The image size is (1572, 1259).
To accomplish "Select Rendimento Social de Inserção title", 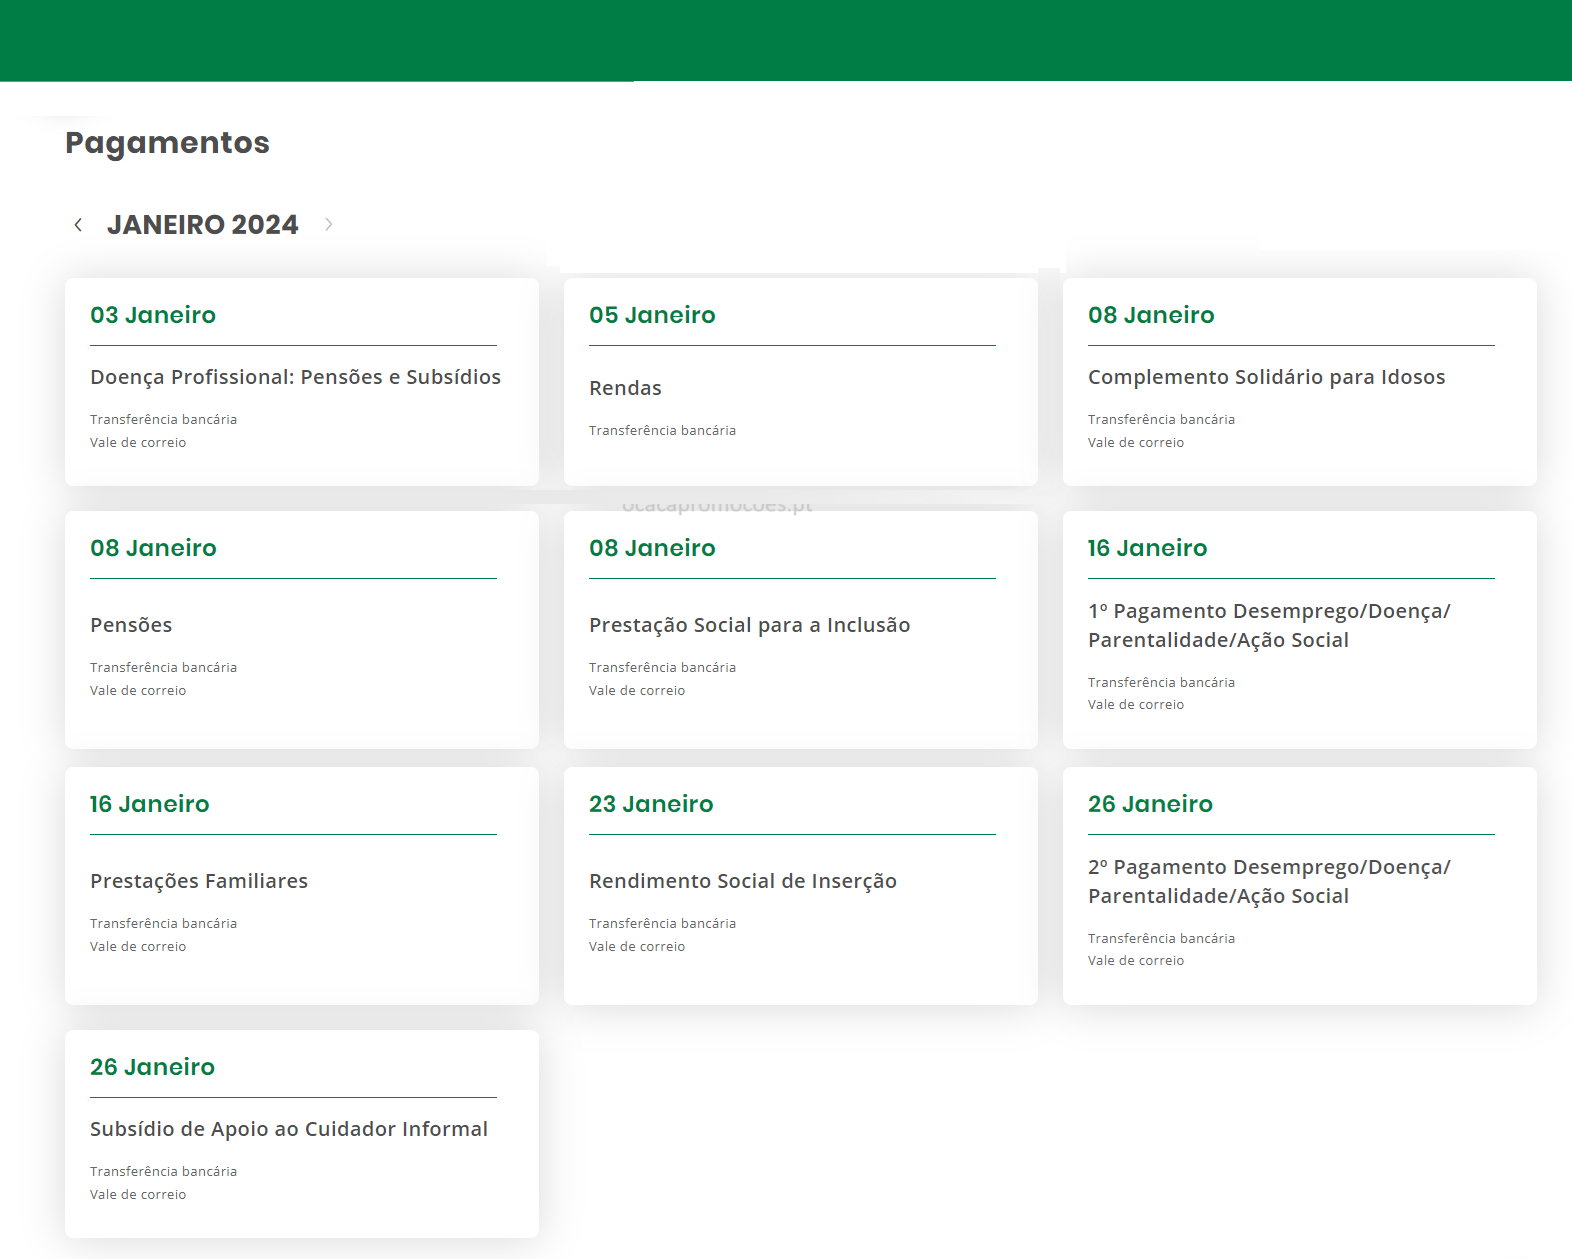I will 742,881.
